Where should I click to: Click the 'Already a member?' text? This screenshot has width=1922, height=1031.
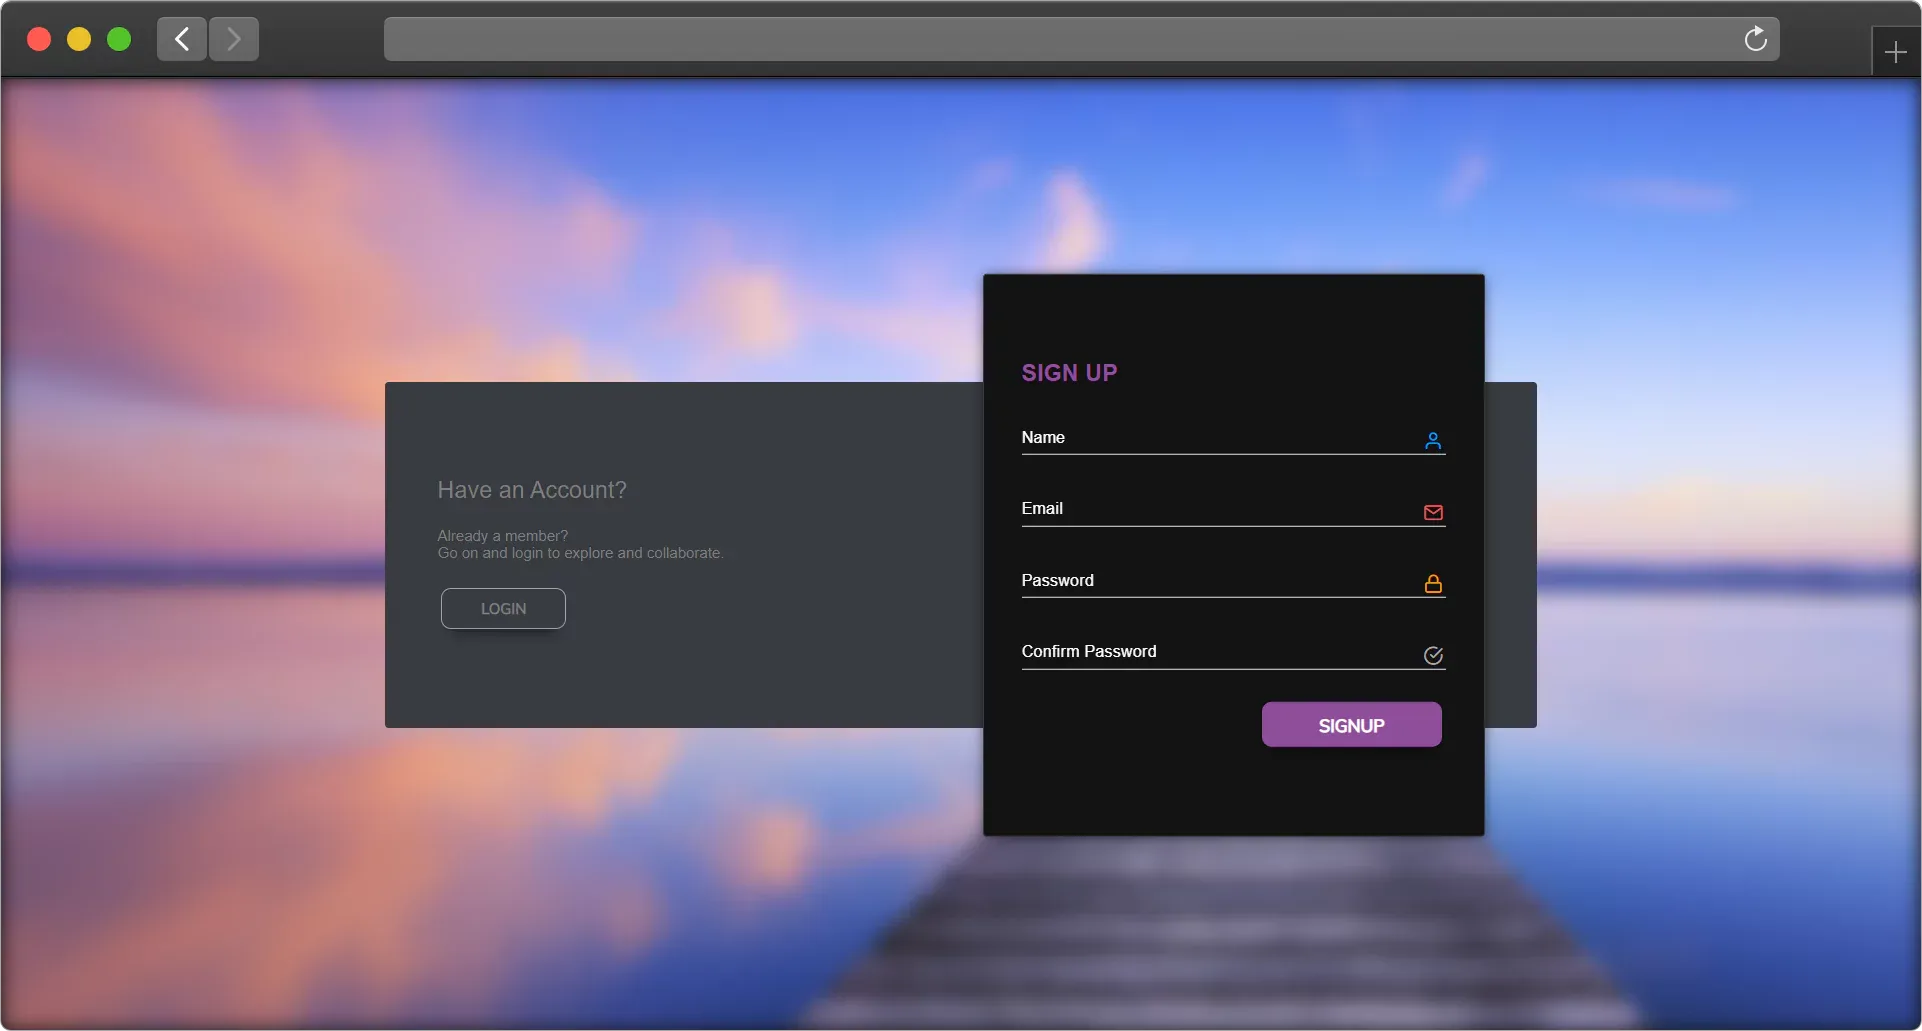click(502, 536)
